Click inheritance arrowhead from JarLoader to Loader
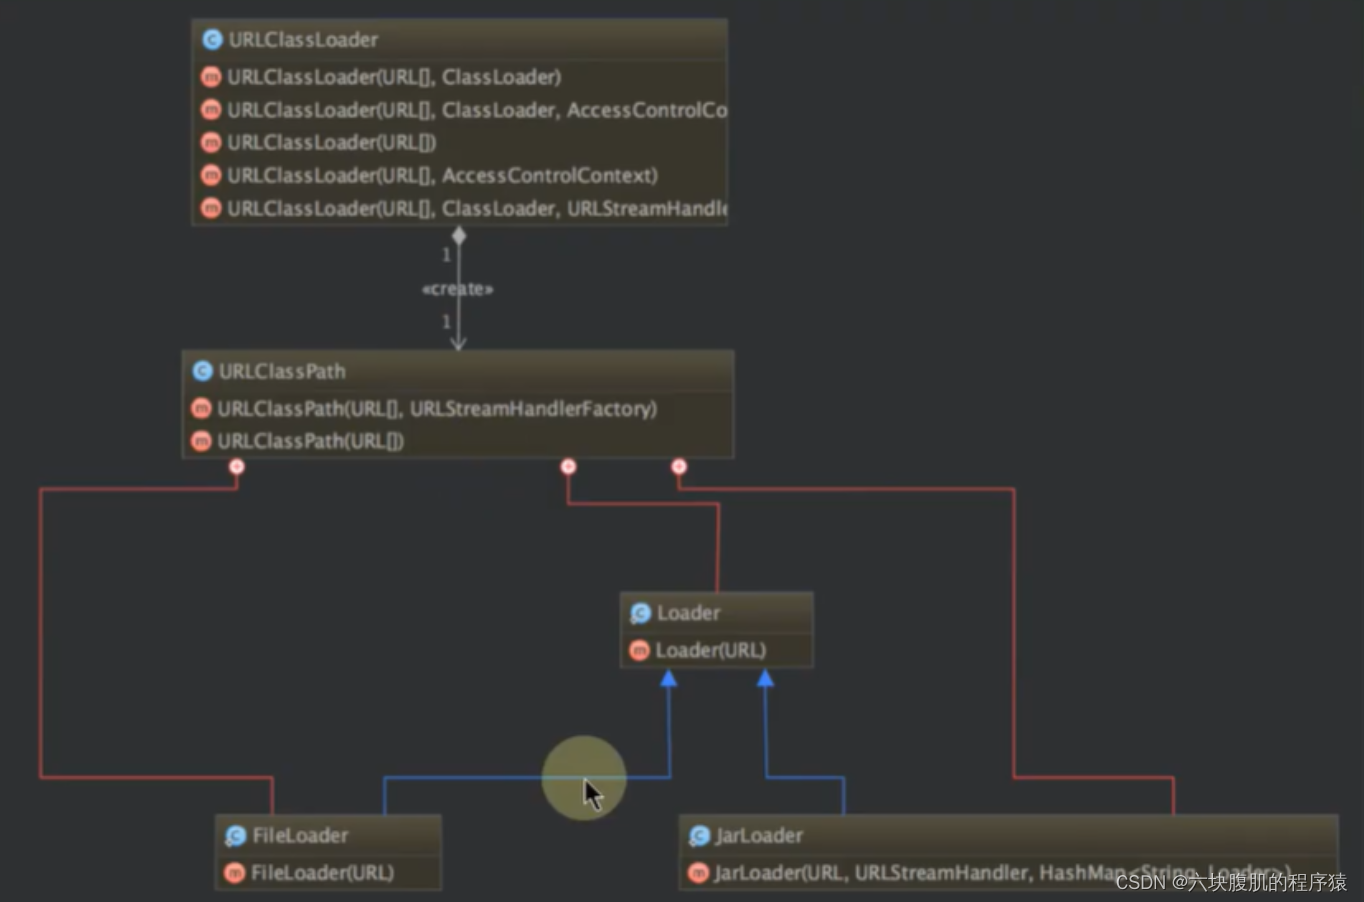This screenshot has height=902, width=1364. click(x=765, y=679)
